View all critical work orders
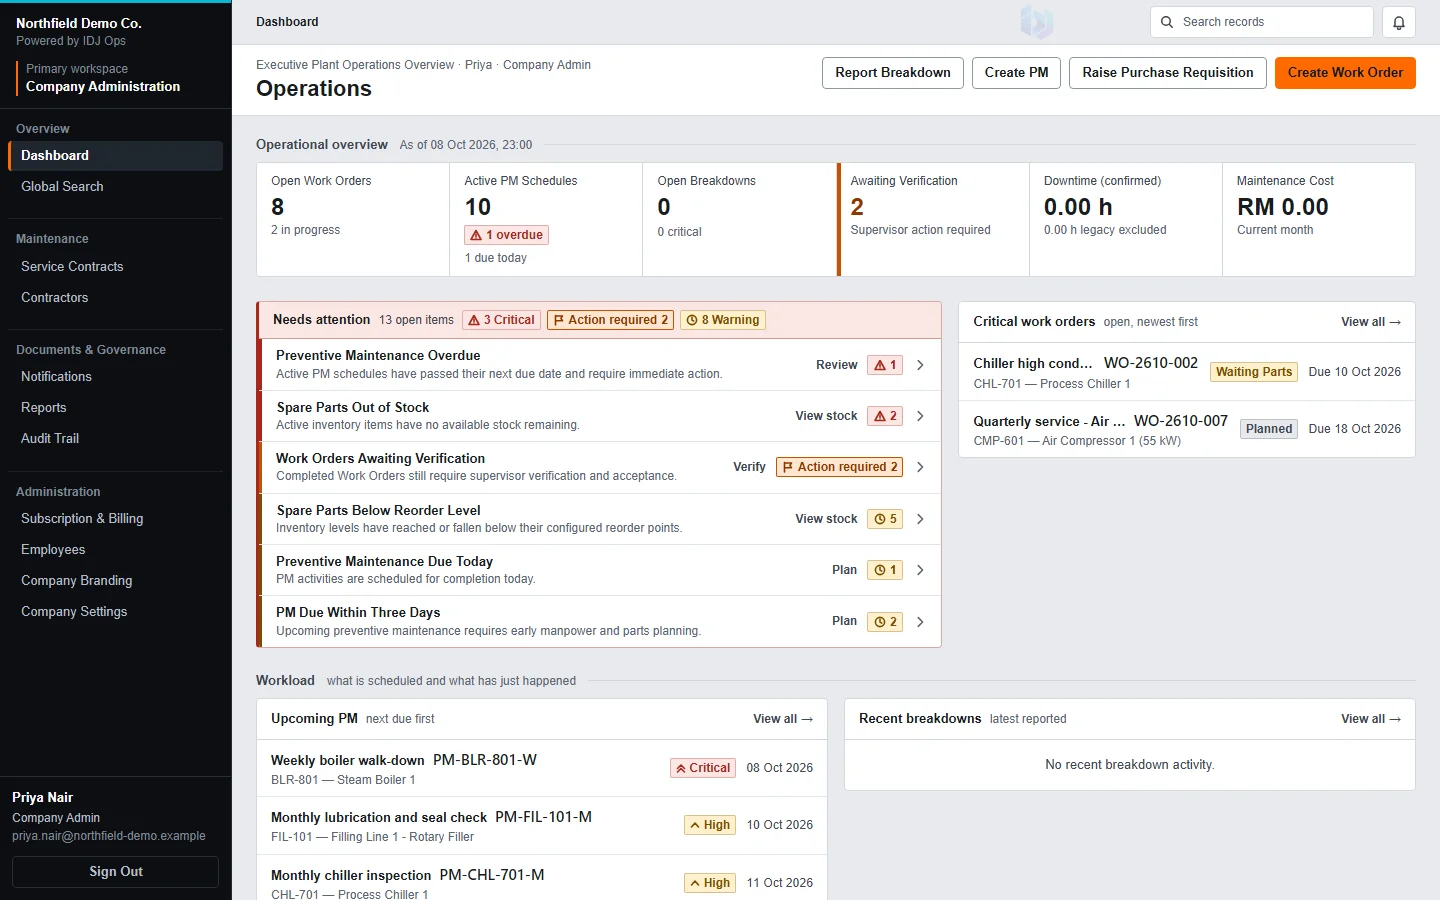This screenshot has height=900, width=1440. tap(1371, 322)
